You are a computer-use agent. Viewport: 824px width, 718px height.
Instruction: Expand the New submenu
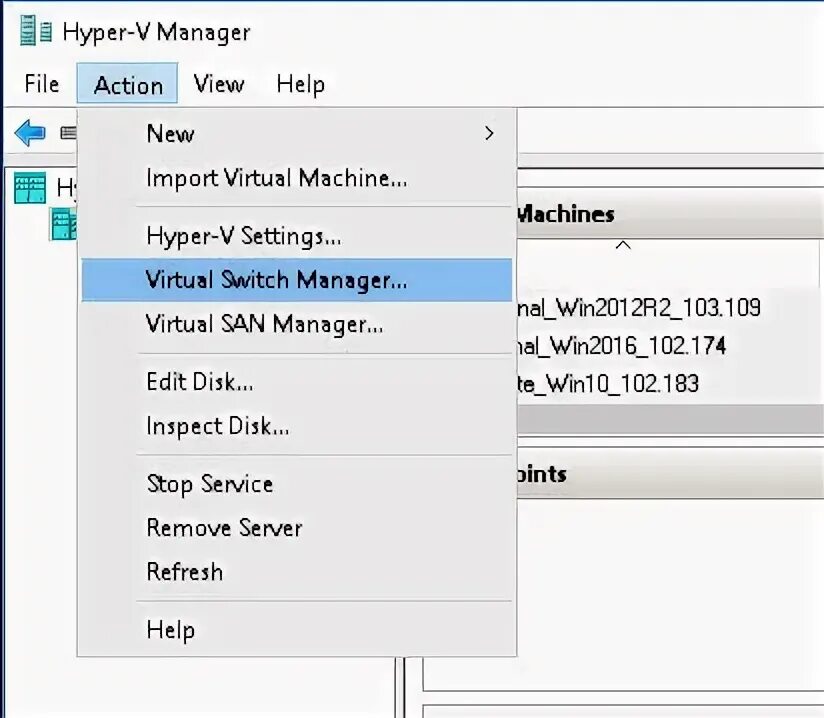tap(297, 134)
